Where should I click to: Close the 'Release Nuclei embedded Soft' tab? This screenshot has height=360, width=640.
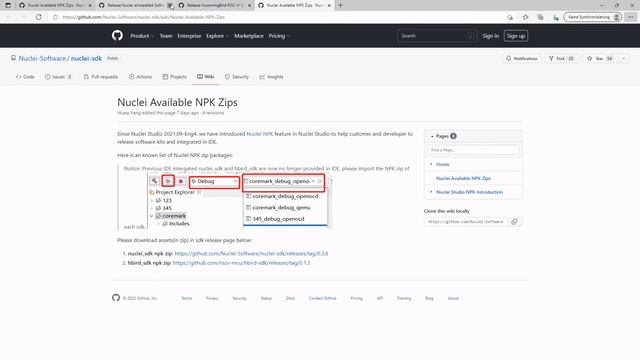(170, 5)
